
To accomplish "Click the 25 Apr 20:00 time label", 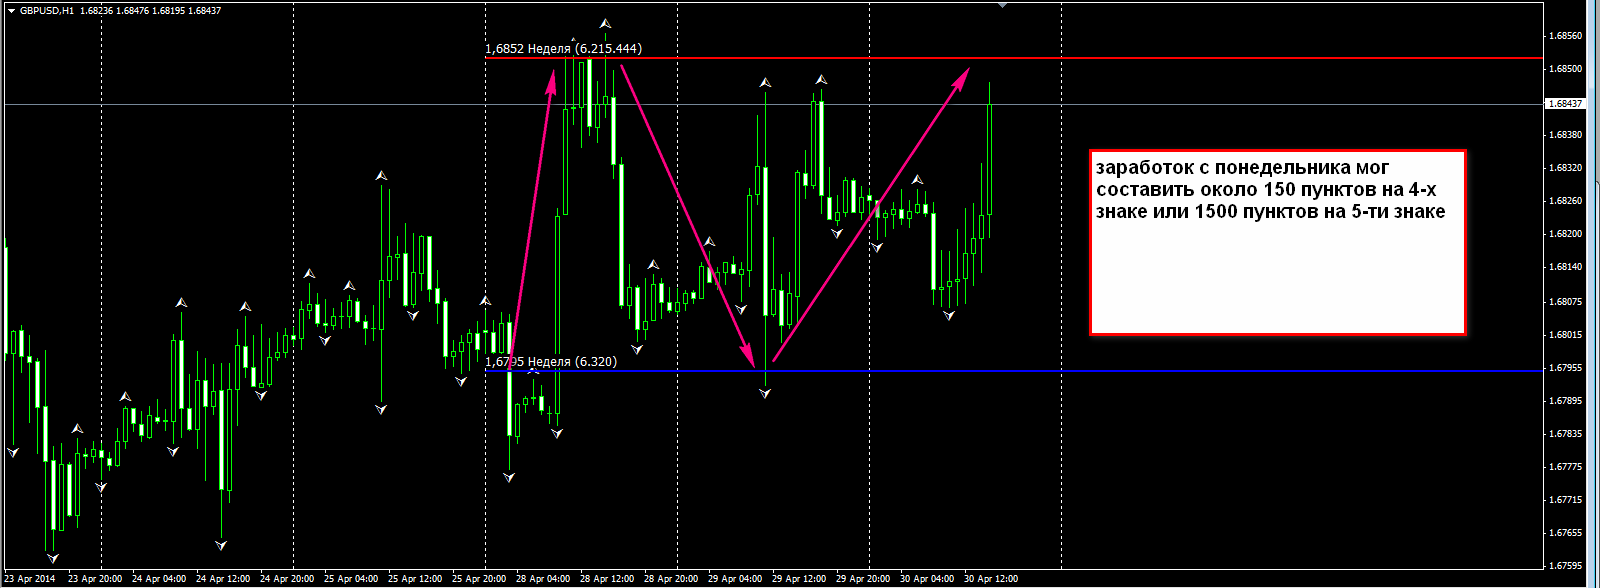I will tap(479, 579).
